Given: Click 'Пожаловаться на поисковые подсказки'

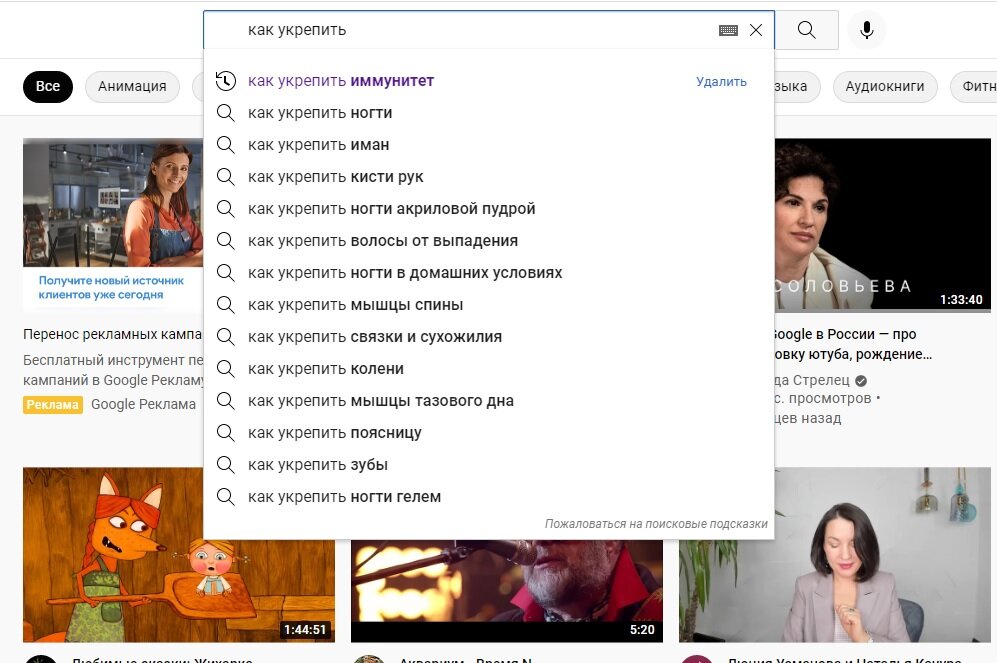Looking at the screenshot, I should pyautogui.click(x=656, y=523).
